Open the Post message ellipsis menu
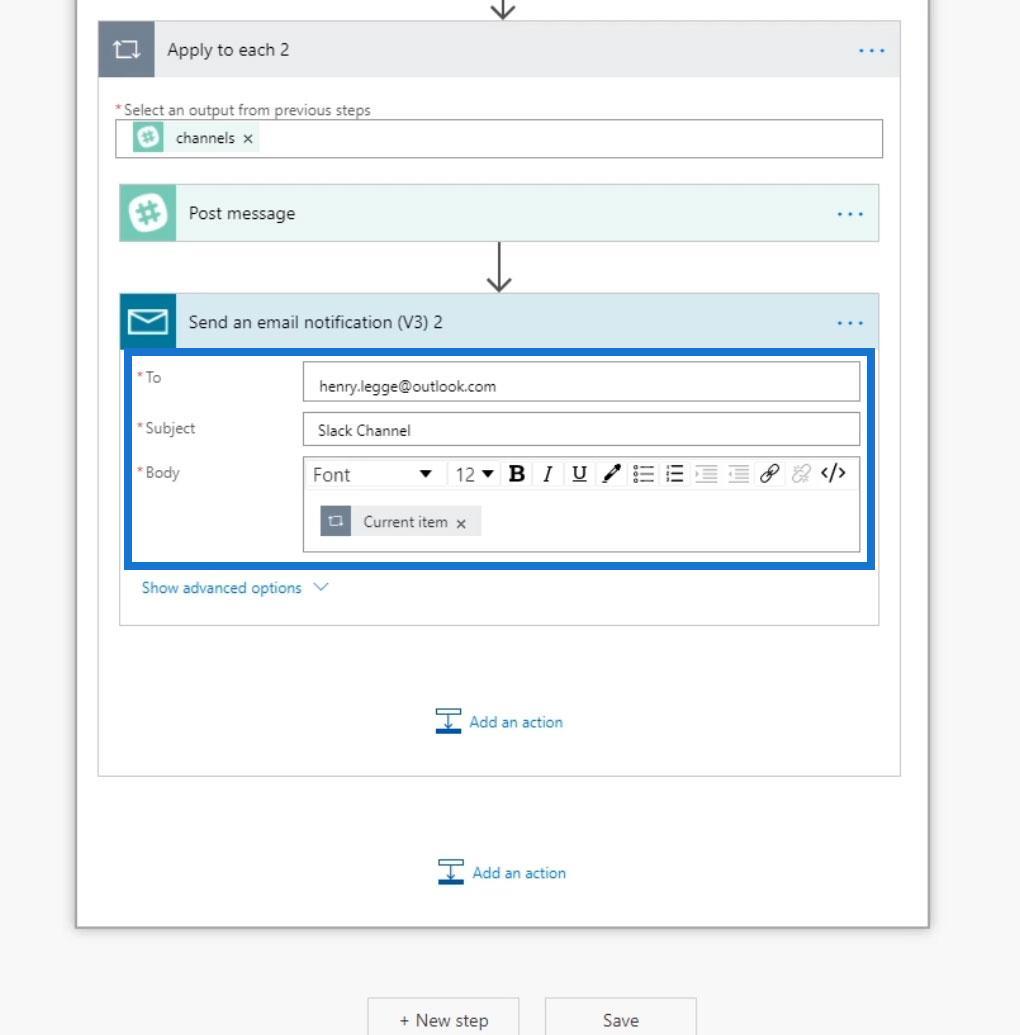 click(x=850, y=214)
